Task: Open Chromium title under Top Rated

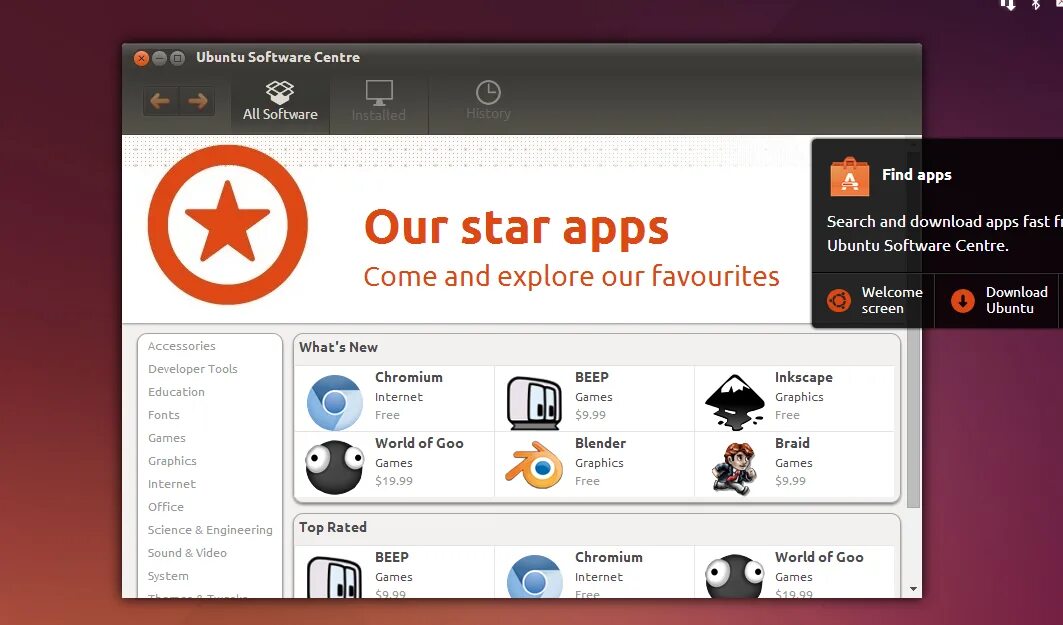Action: [x=609, y=557]
